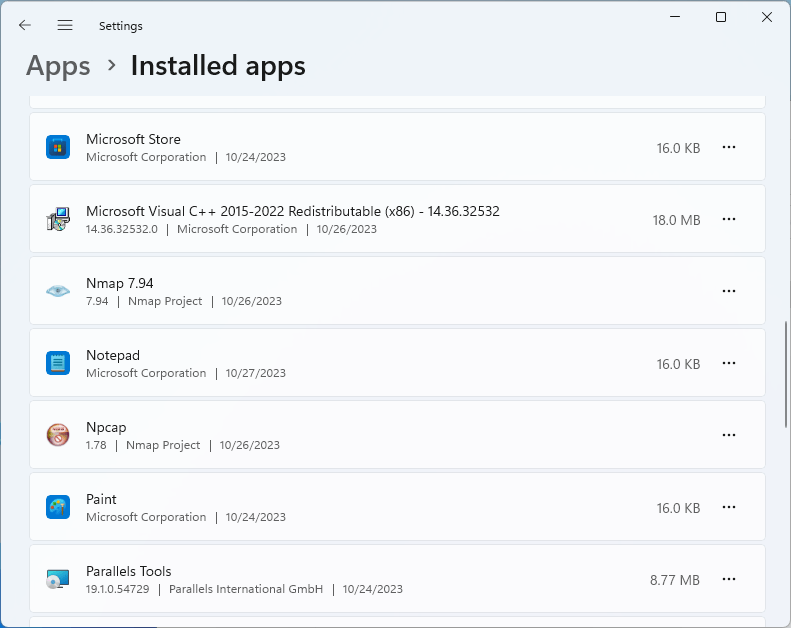Open more options for Microsoft Store
Screen dimensions: 791x628
click(729, 147)
